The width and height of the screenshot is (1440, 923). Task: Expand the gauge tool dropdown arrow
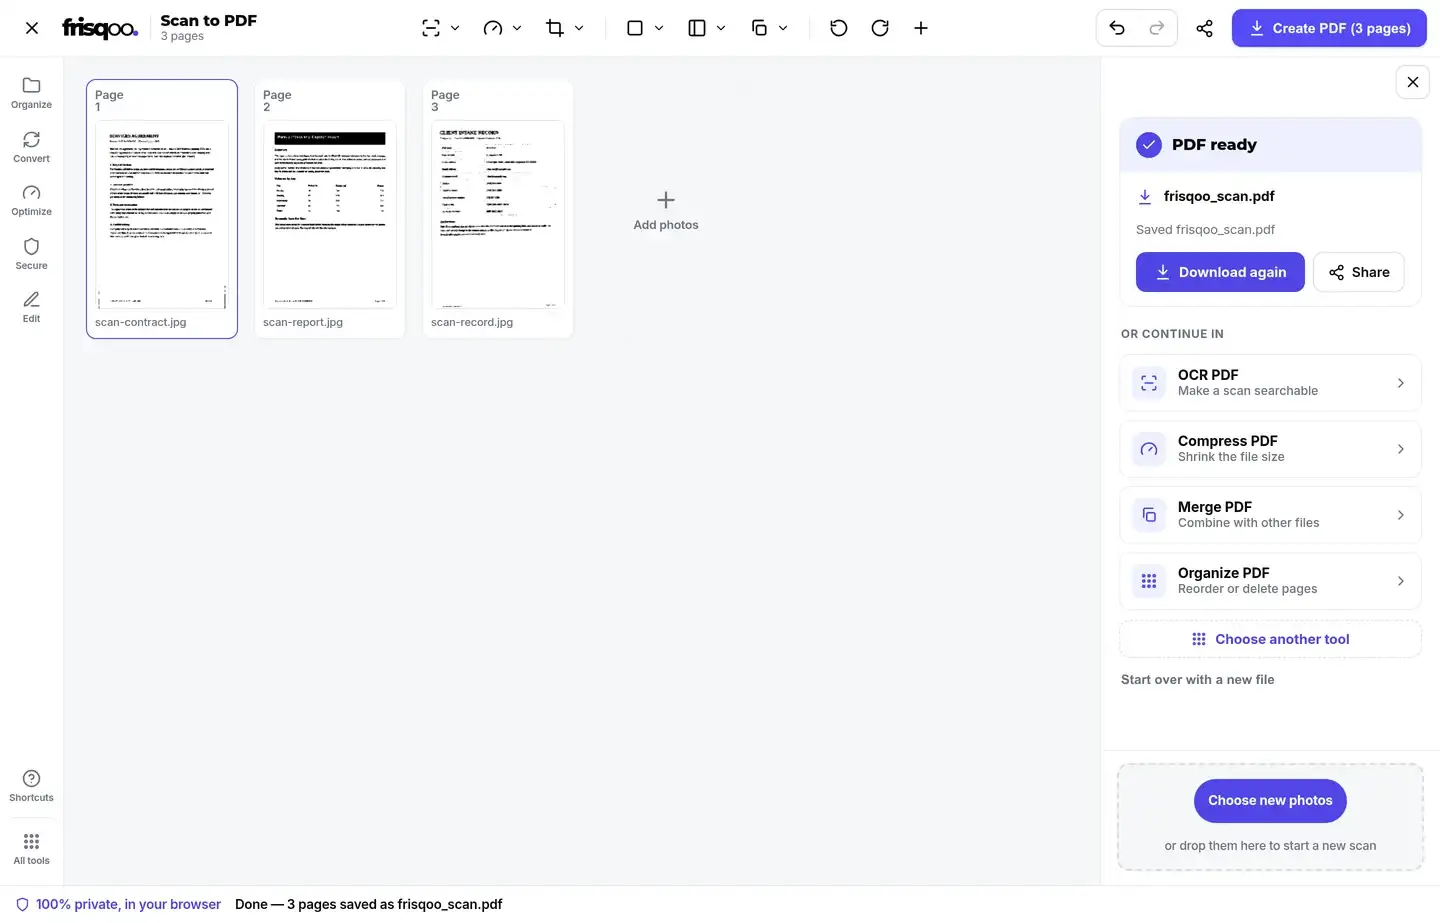tap(517, 28)
